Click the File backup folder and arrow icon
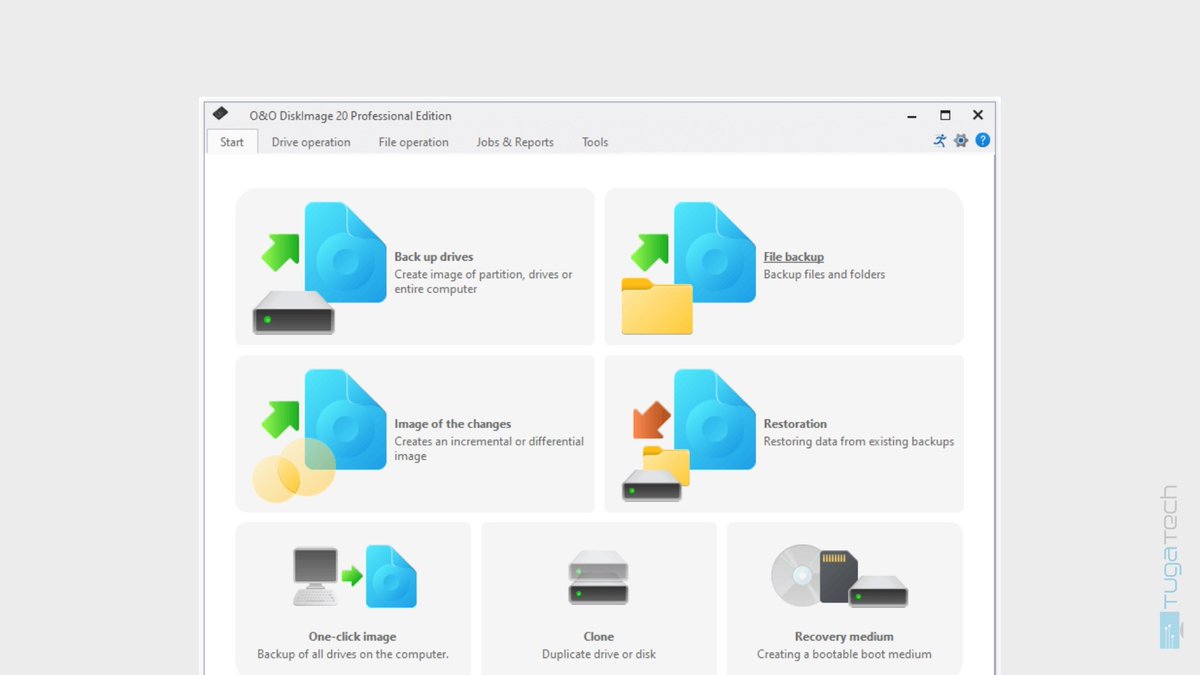Screen dimensions: 1200x675 coord(688,268)
